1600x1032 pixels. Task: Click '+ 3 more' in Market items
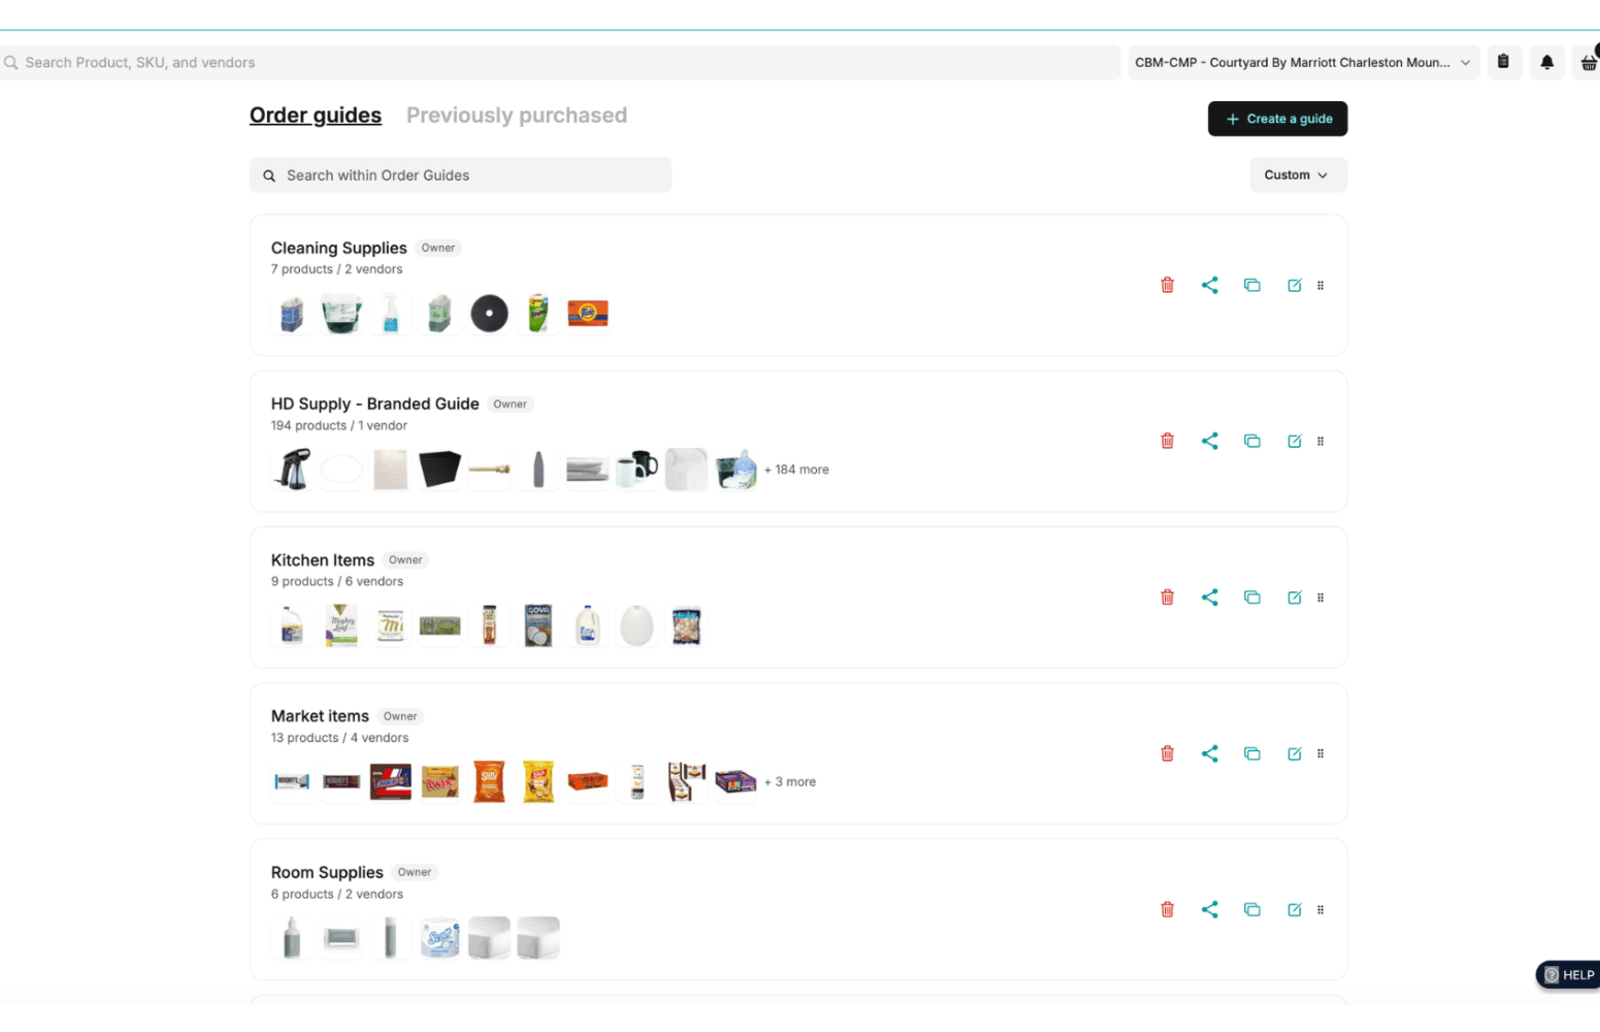pyautogui.click(x=790, y=782)
